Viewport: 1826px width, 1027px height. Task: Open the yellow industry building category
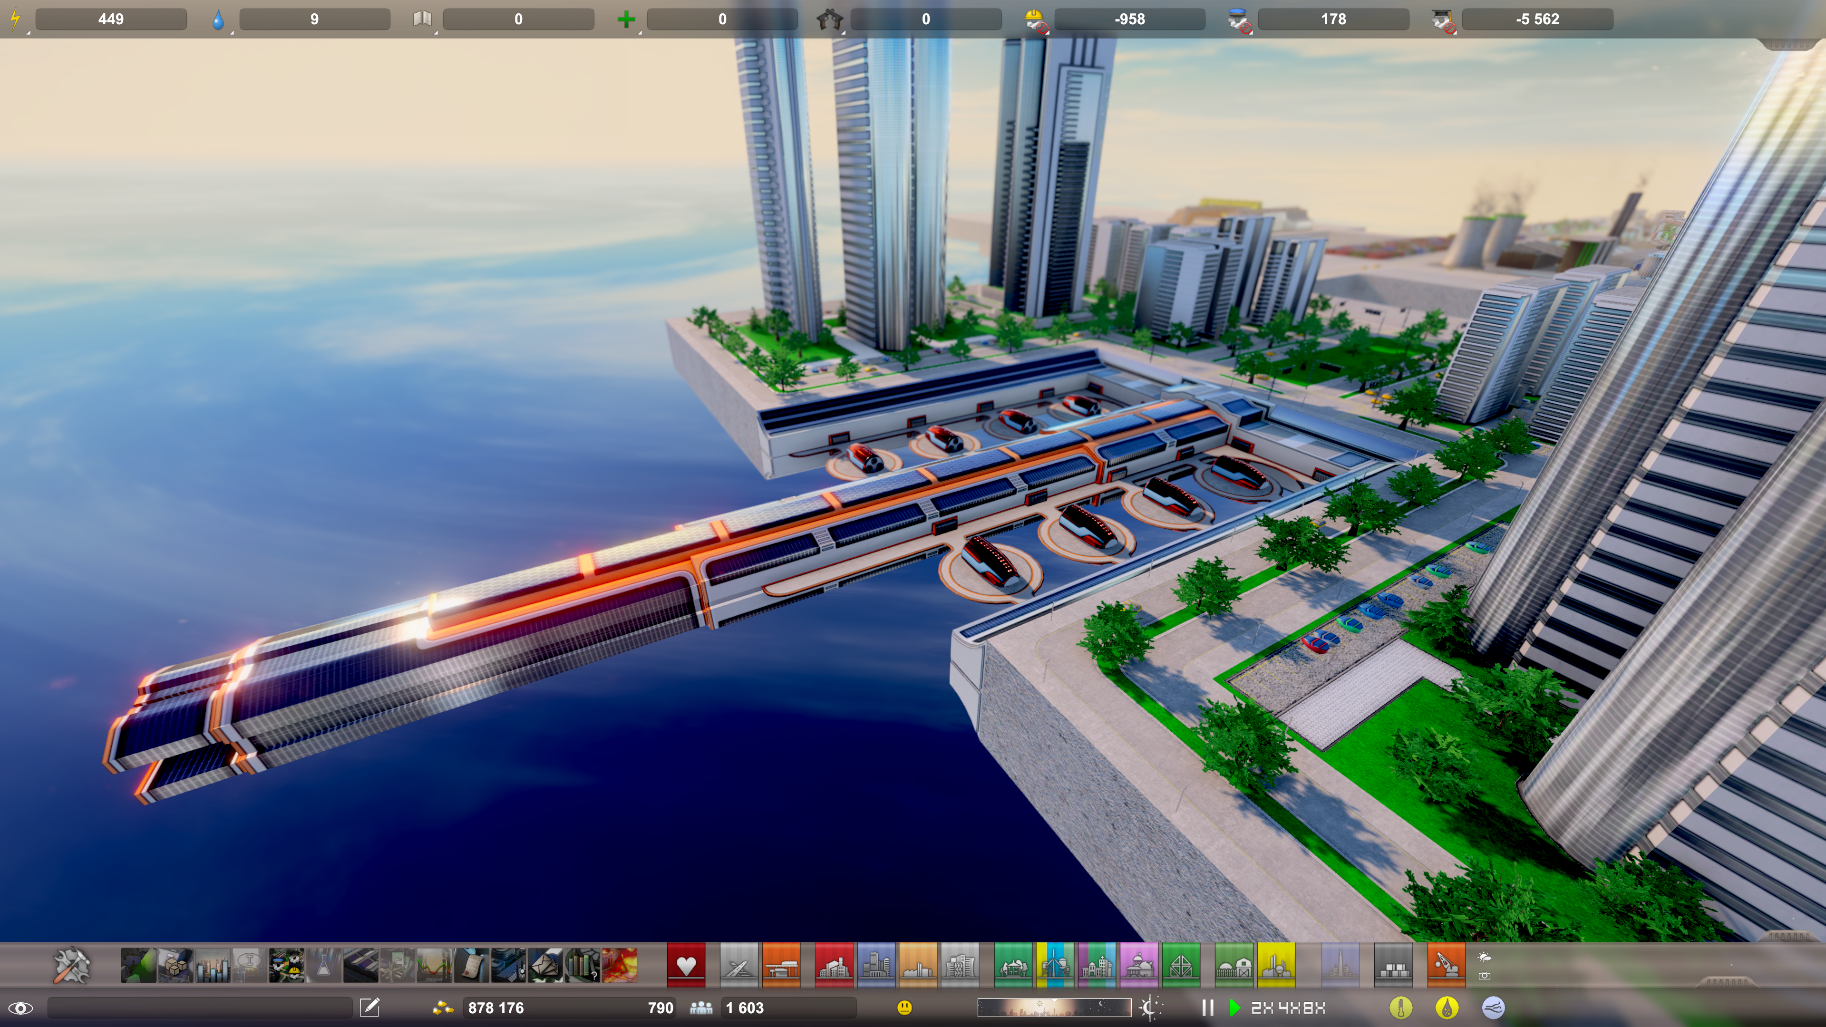click(x=1276, y=966)
